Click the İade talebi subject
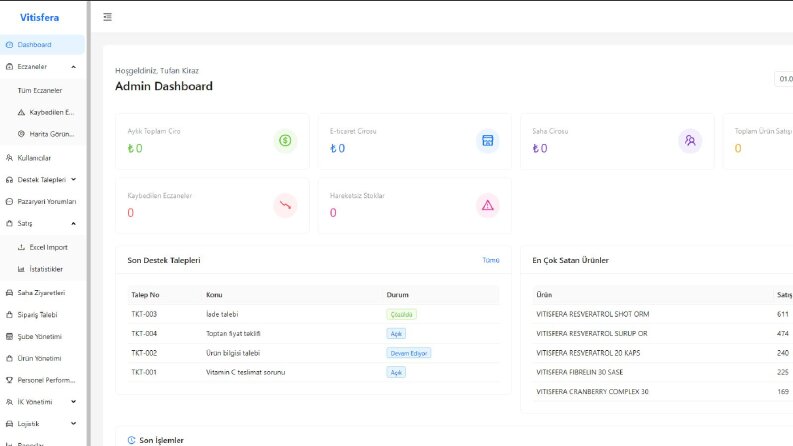This screenshot has width=793, height=446. [222, 314]
